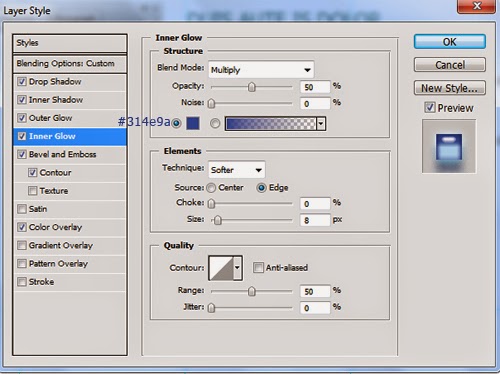500x374 pixels.
Task: Close the Layer Style dialog
Action: pyautogui.click(x=477, y=6)
